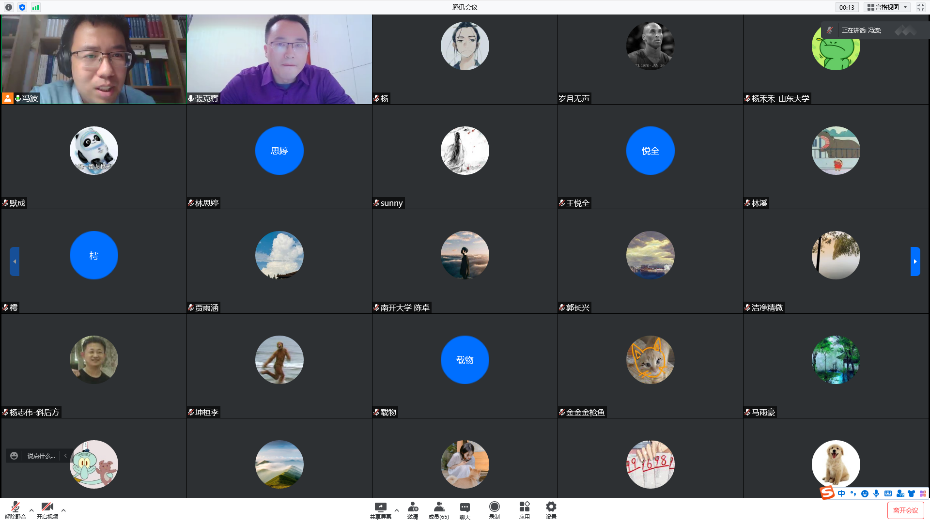Expand video options arrow beside the camera
This screenshot has width=930, height=523.
[x=64, y=510]
